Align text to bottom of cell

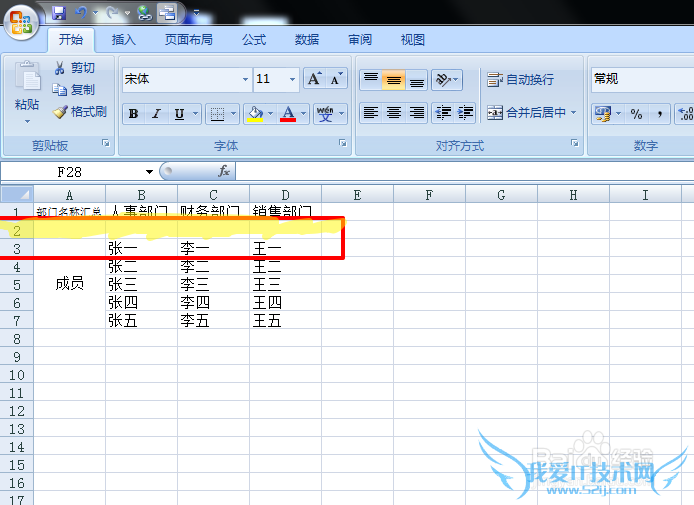(416, 80)
